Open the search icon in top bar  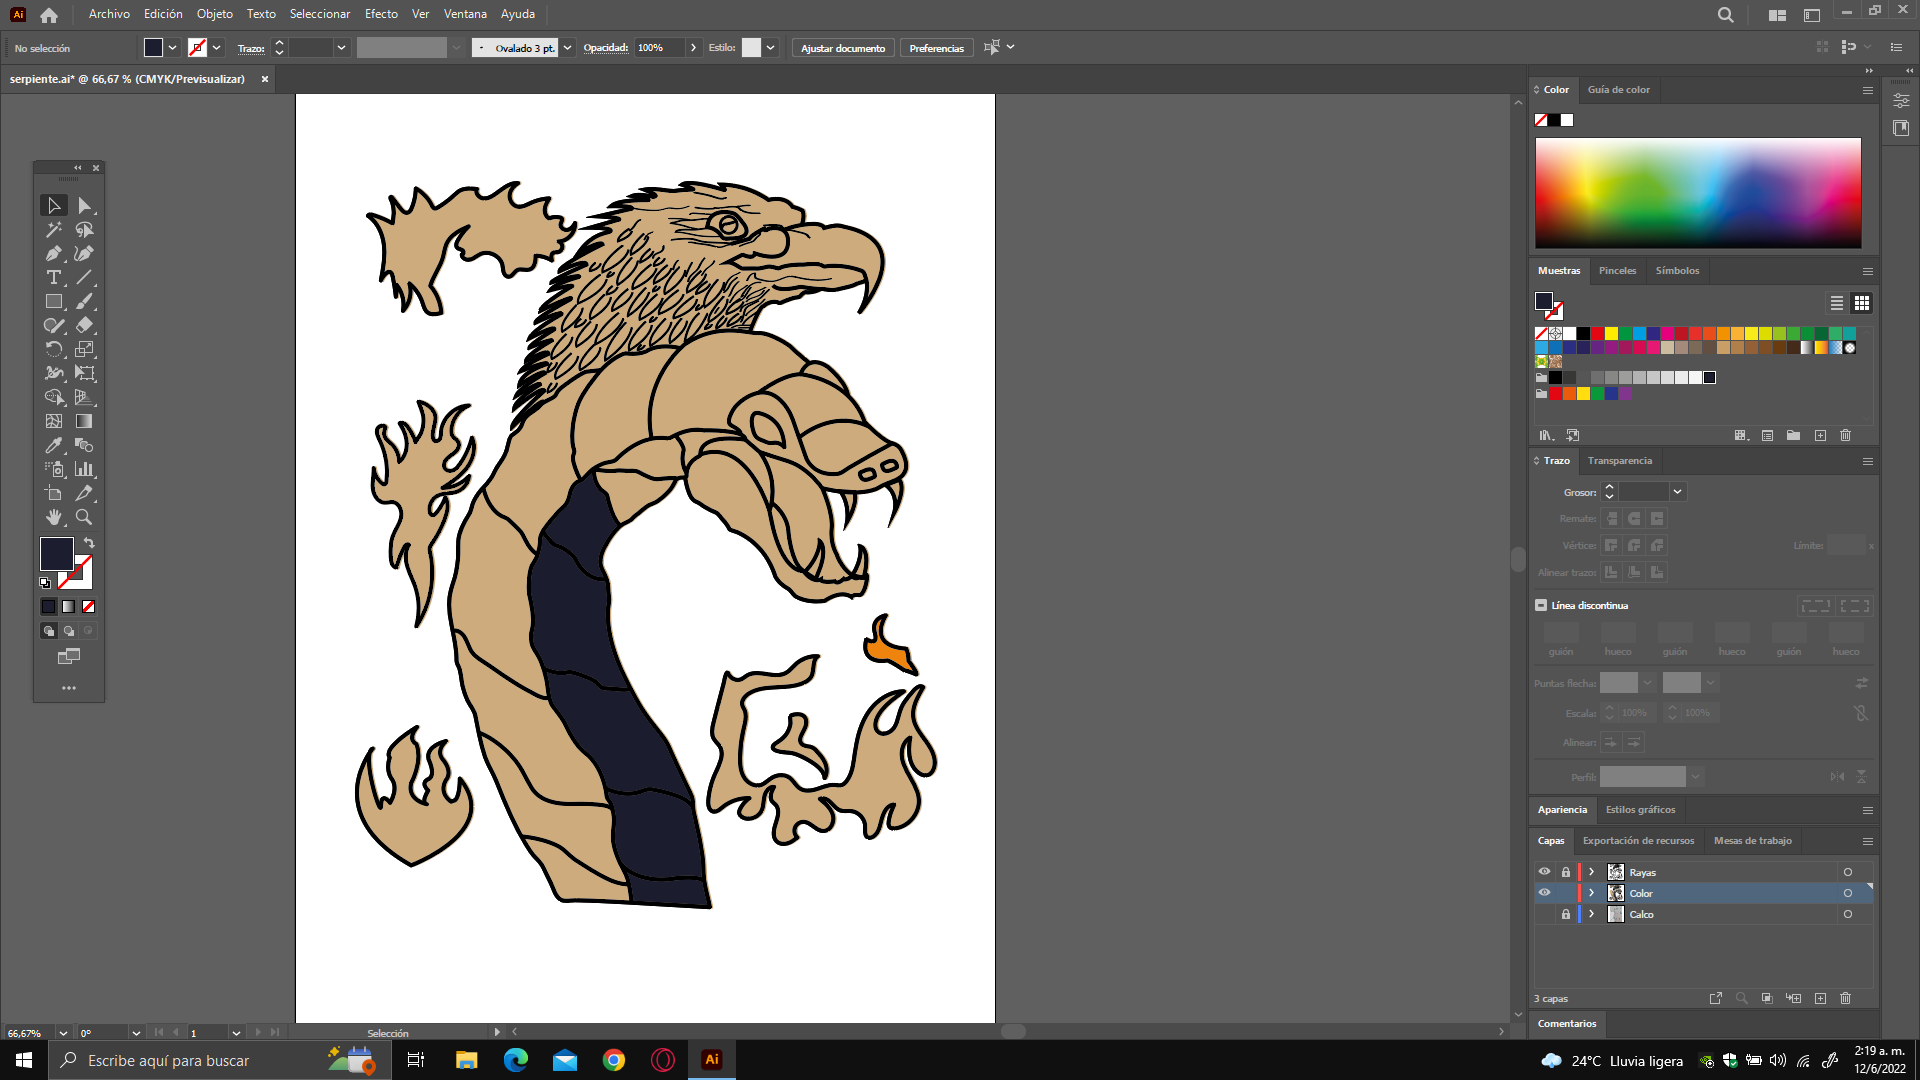click(1726, 15)
